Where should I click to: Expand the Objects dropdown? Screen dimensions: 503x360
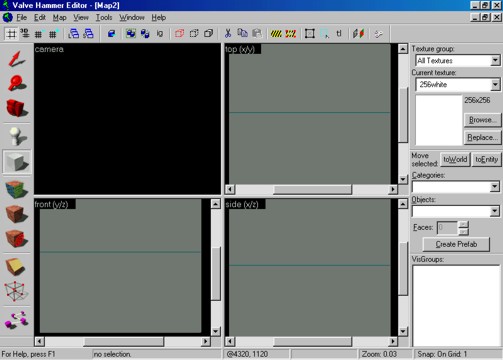point(495,211)
